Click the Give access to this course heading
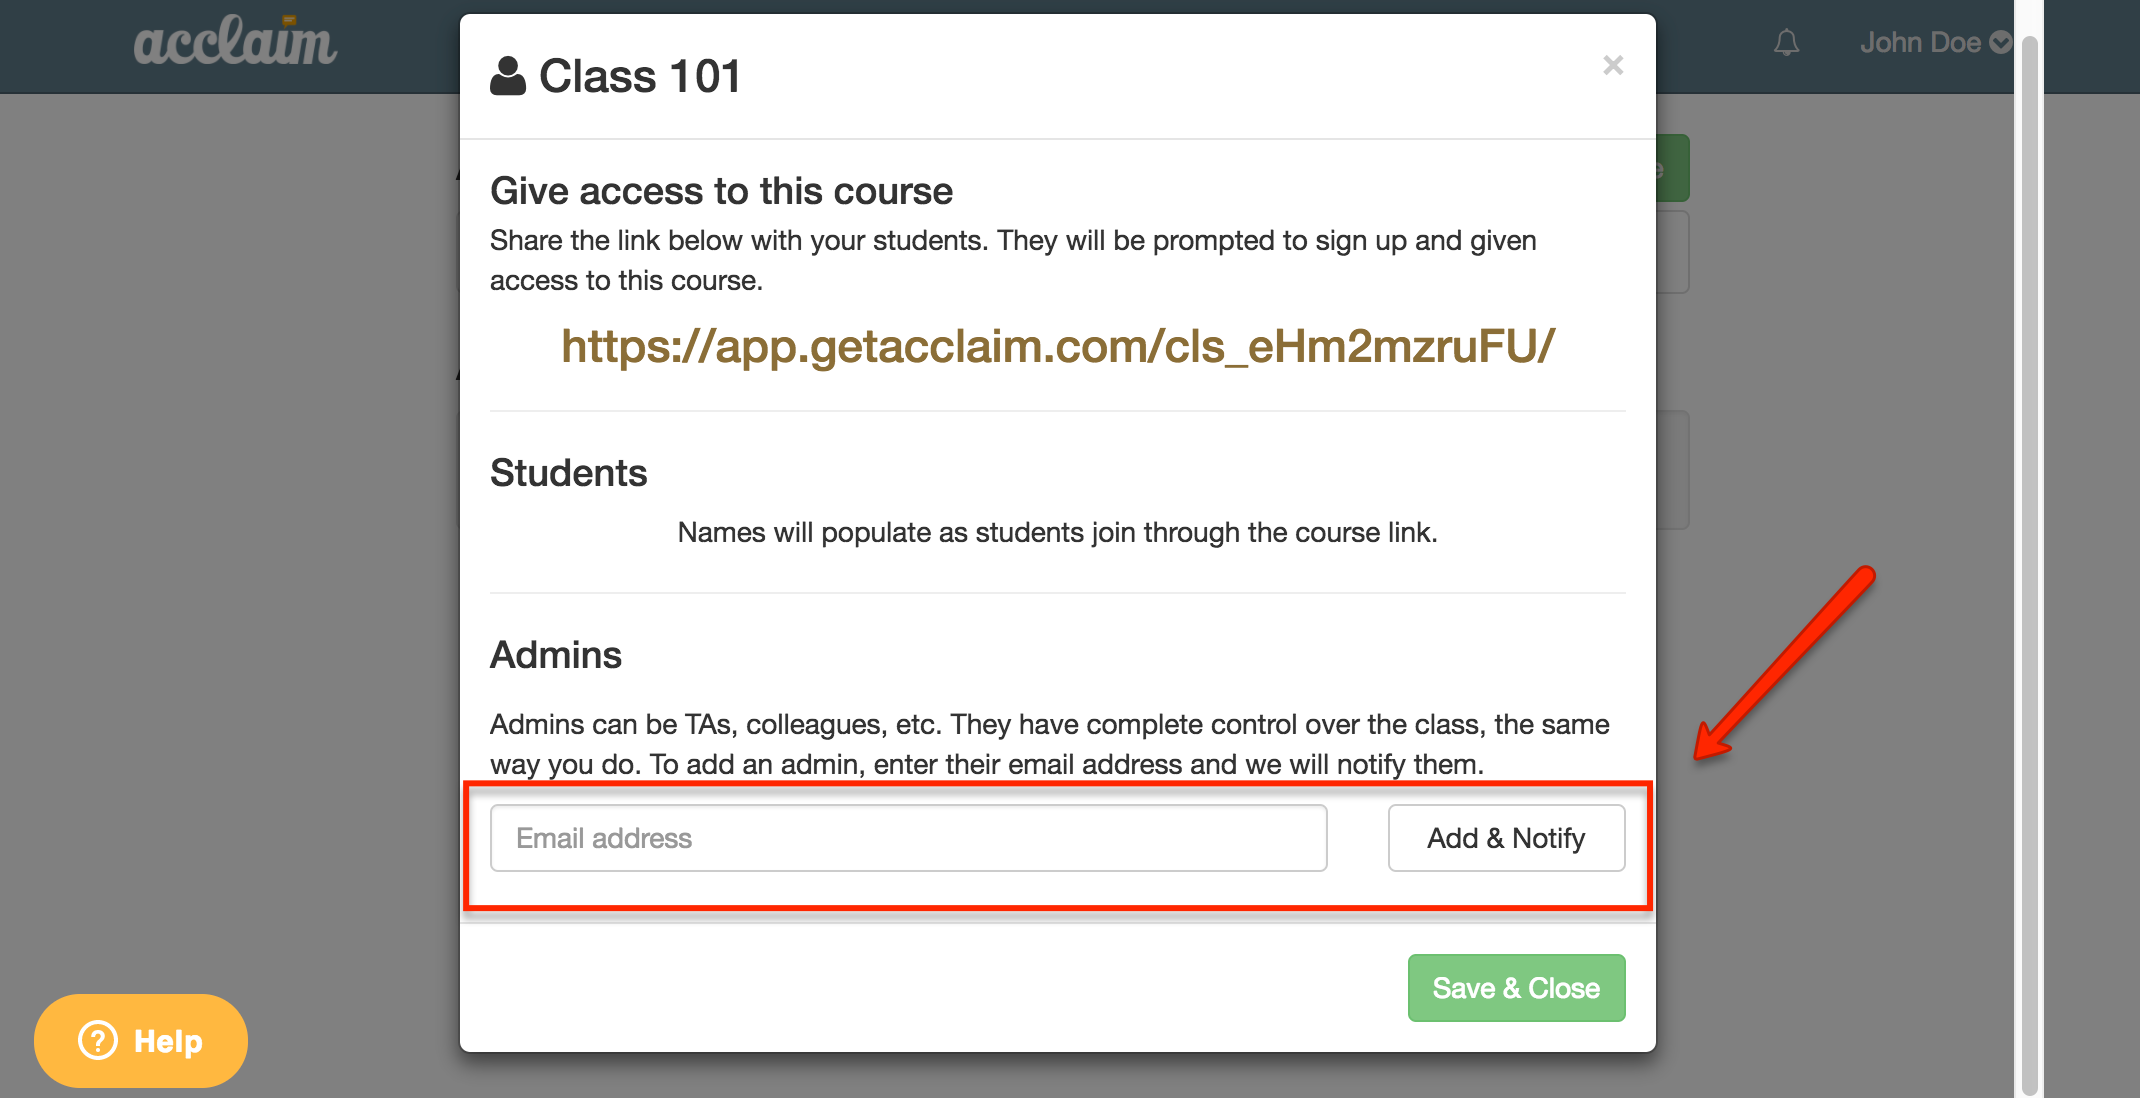The image size is (2140, 1098). pos(721,191)
